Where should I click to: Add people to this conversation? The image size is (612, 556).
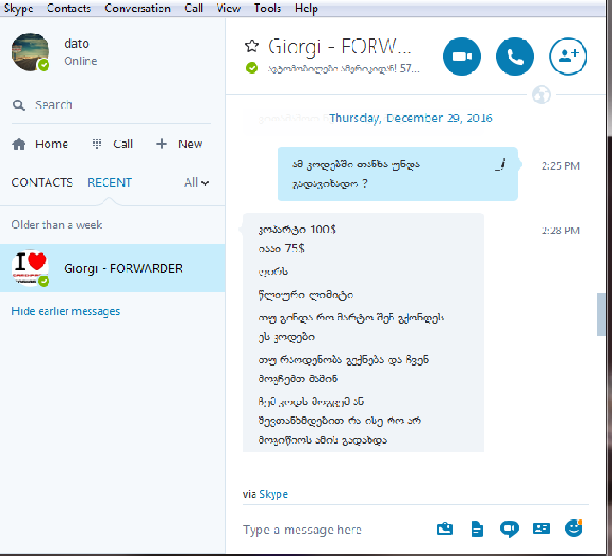pyautogui.click(x=568, y=57)
